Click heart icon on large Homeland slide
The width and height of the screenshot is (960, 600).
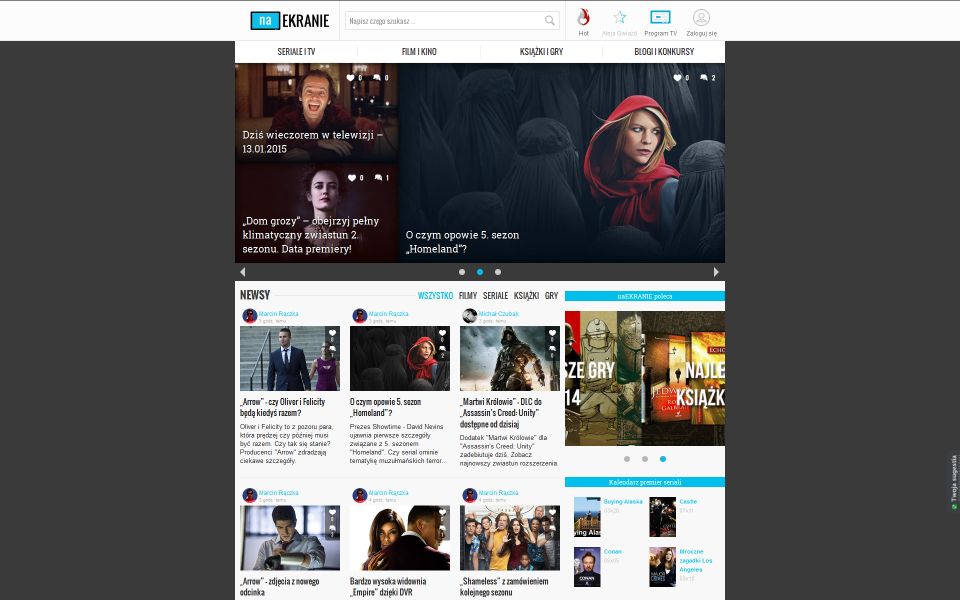(677, 78)
